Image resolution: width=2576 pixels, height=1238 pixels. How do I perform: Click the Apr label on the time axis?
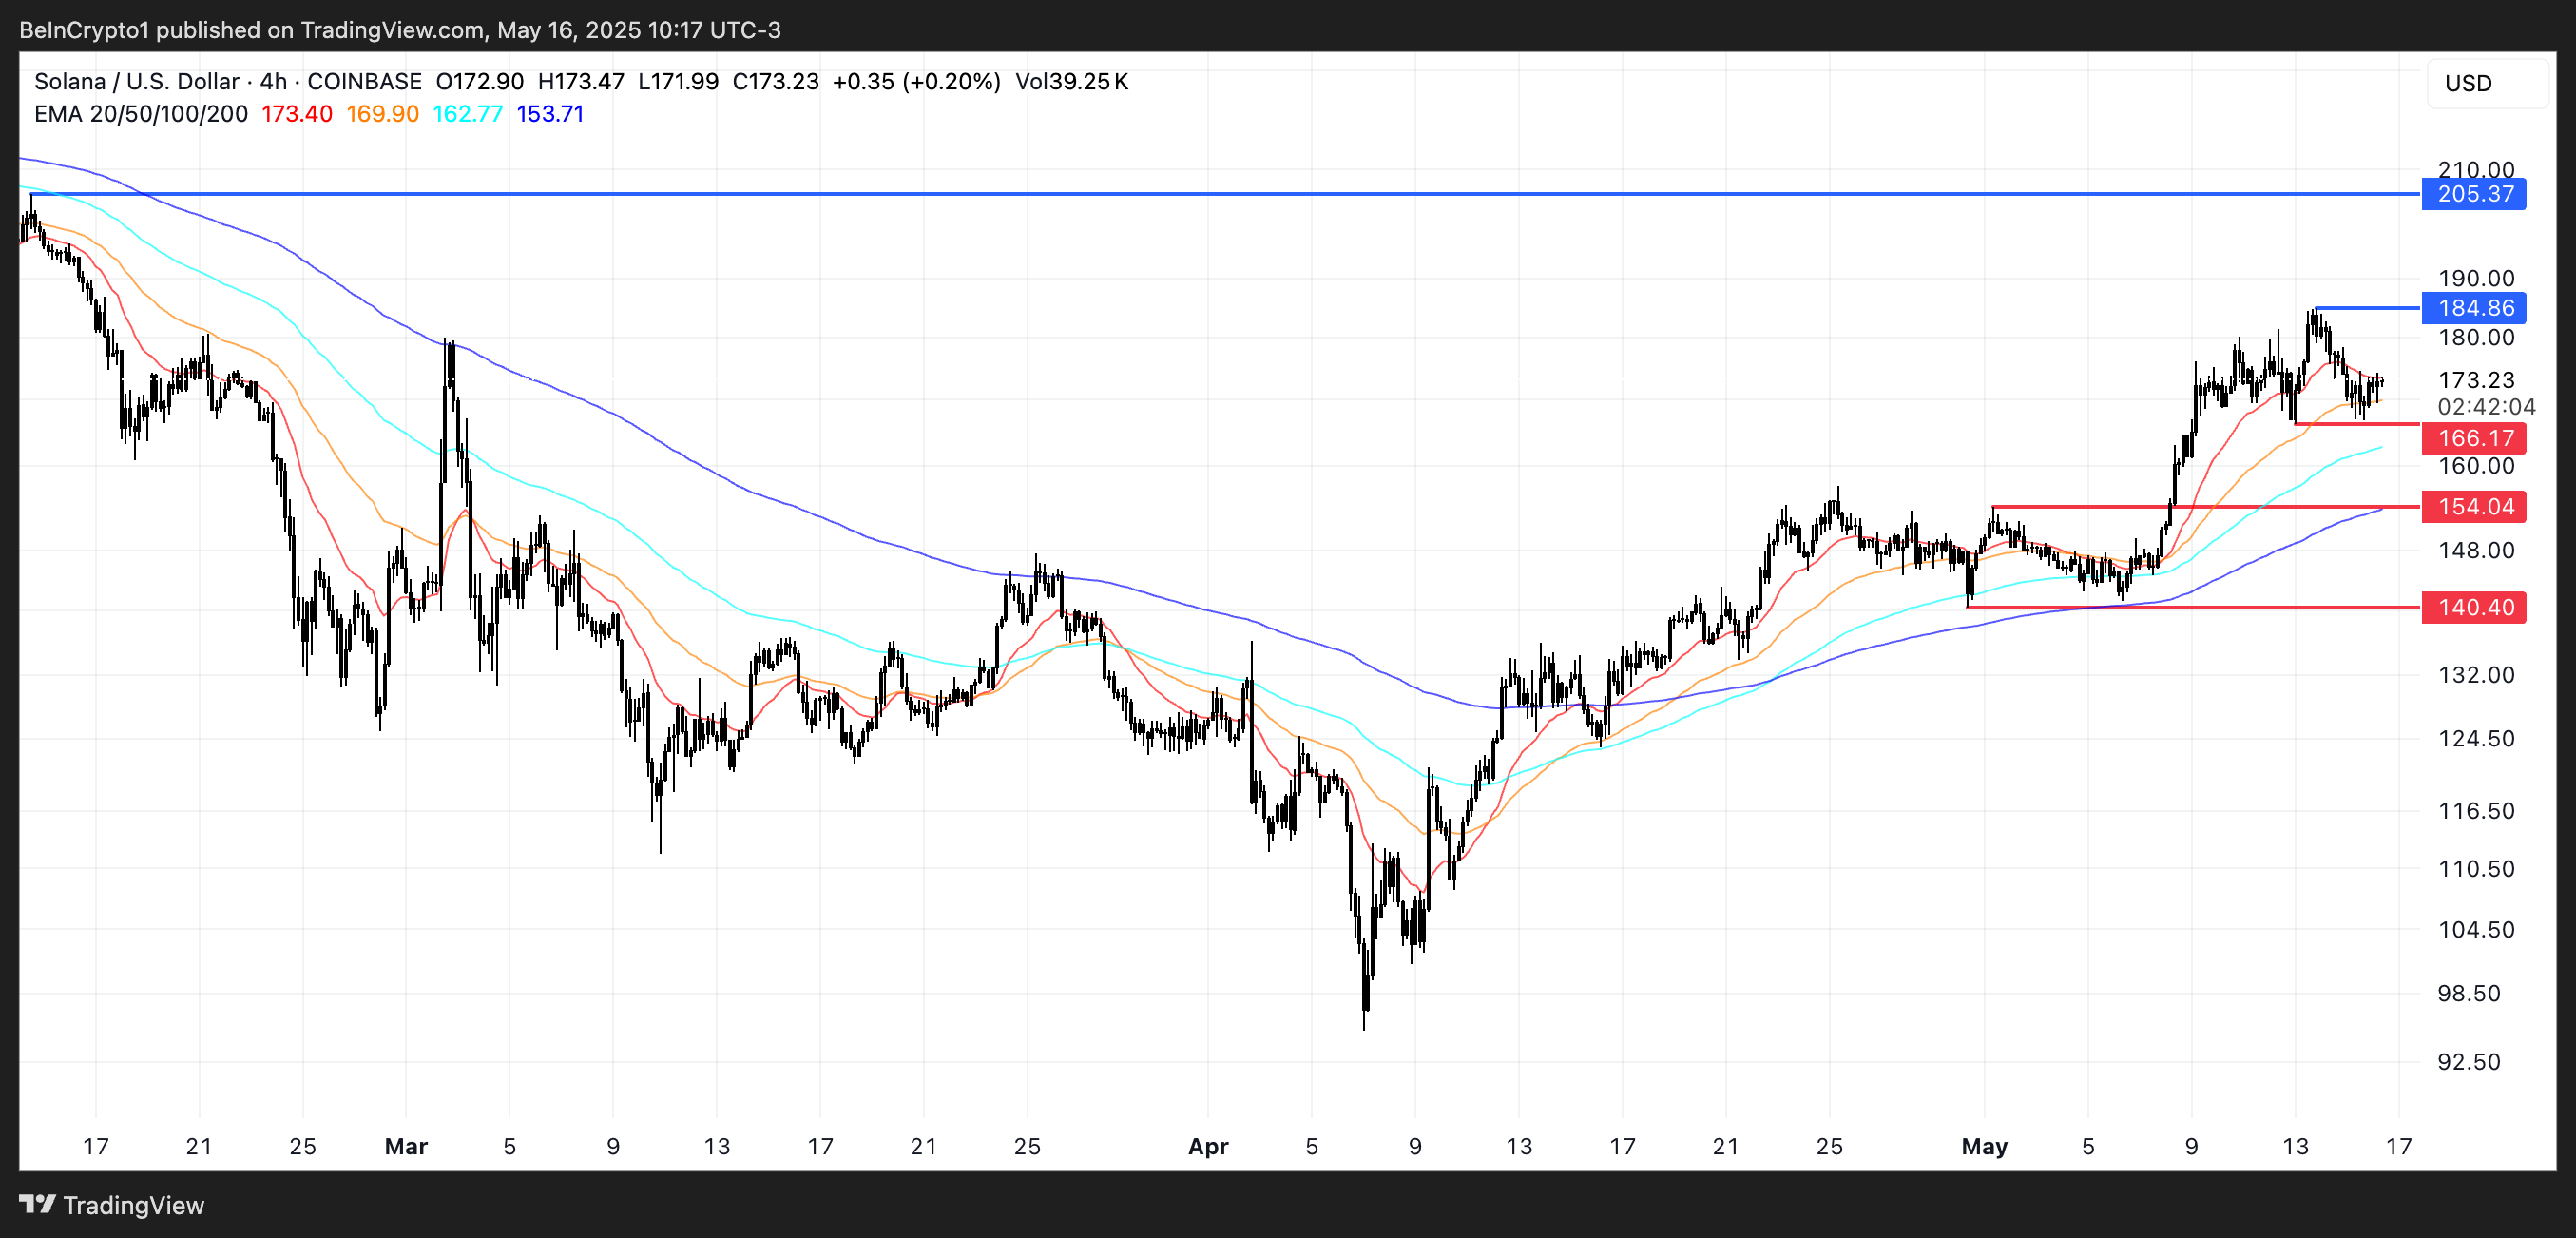coord(1208,1147)
